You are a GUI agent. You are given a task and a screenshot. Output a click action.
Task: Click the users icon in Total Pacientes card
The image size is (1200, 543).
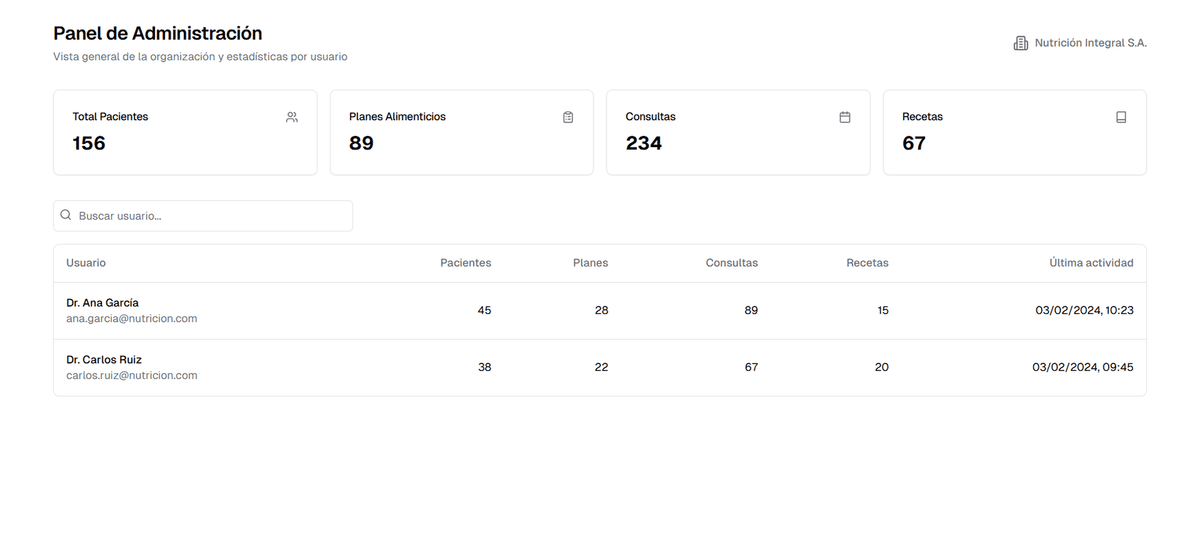tap(292, 117)
